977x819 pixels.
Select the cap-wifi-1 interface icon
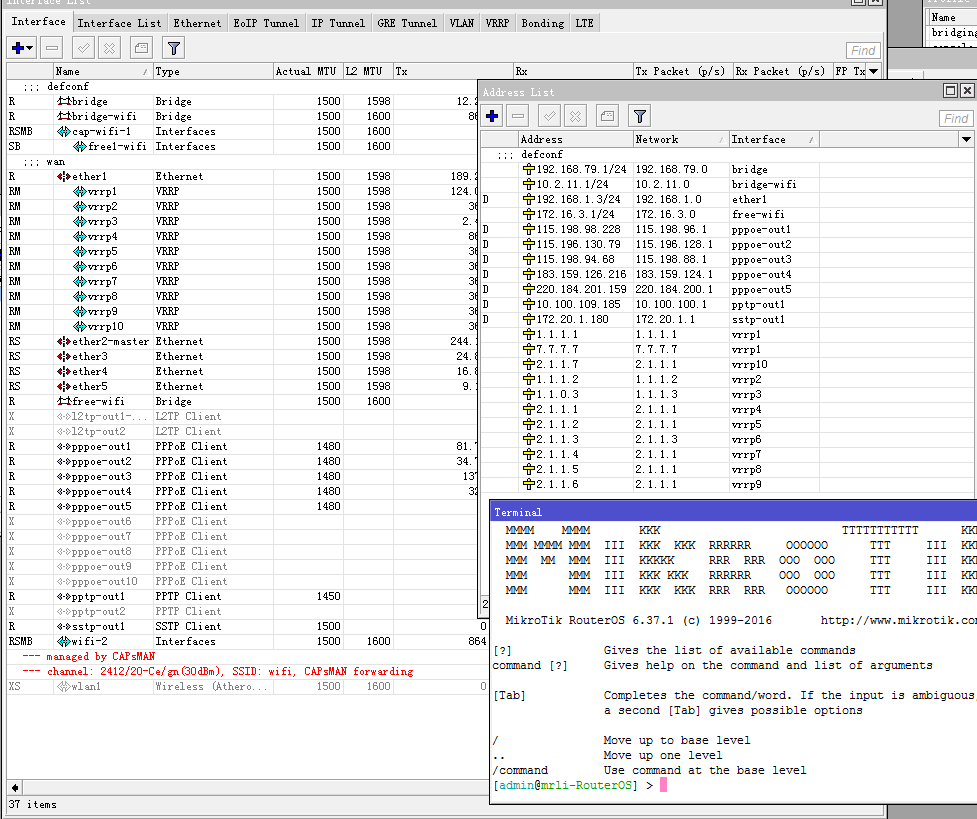[x=64, y=132]
